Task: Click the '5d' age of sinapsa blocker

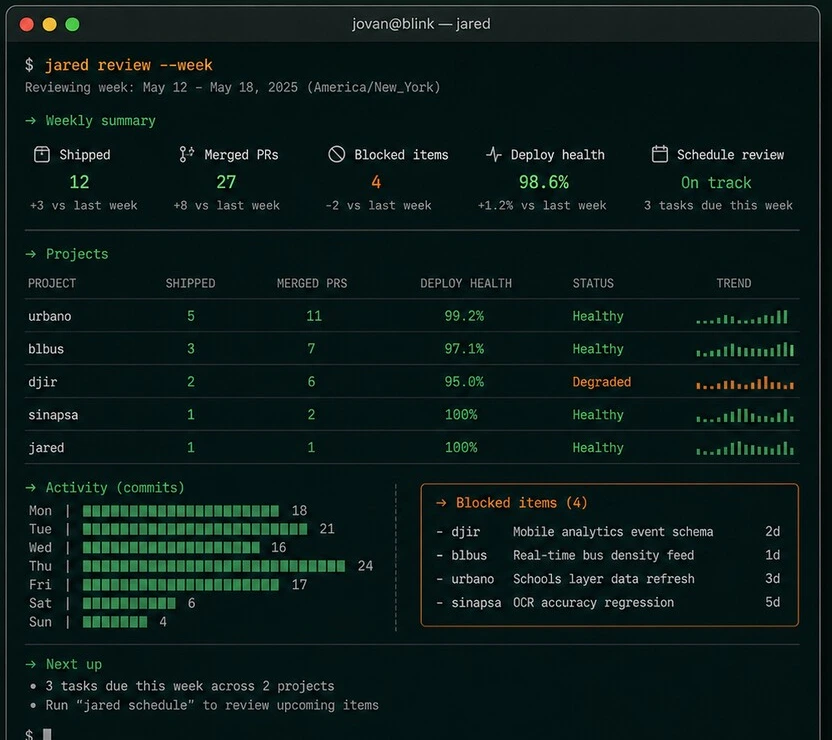Action: (773, 603)
